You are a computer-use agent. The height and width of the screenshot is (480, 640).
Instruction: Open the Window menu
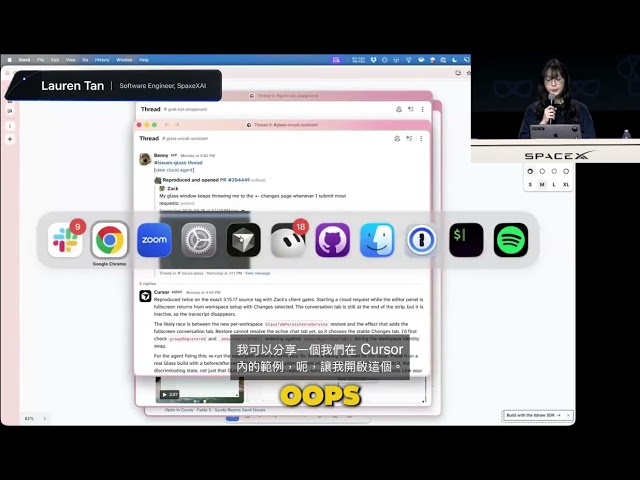[124, 60]
